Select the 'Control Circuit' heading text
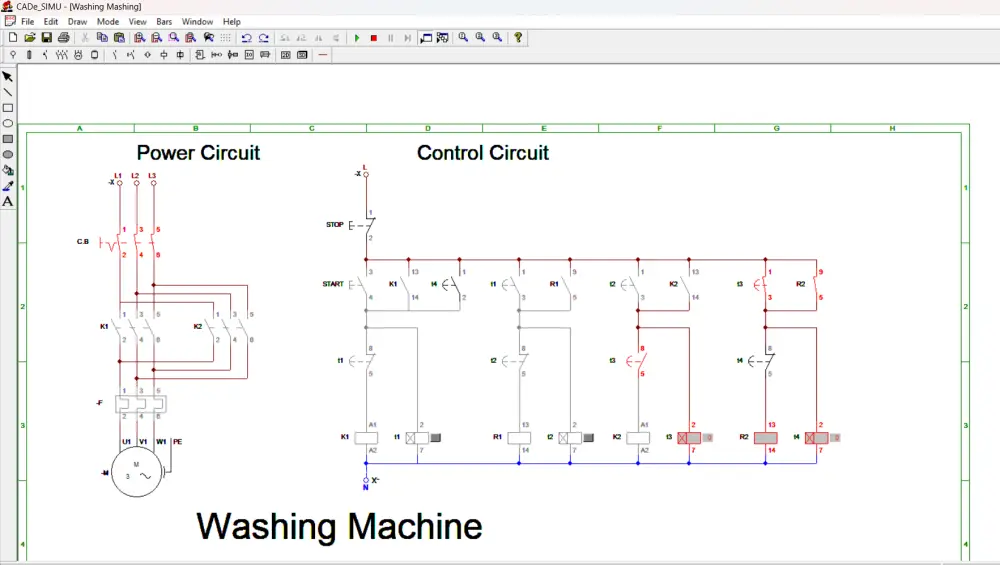 pyautogui.click(x=483, y=152)
